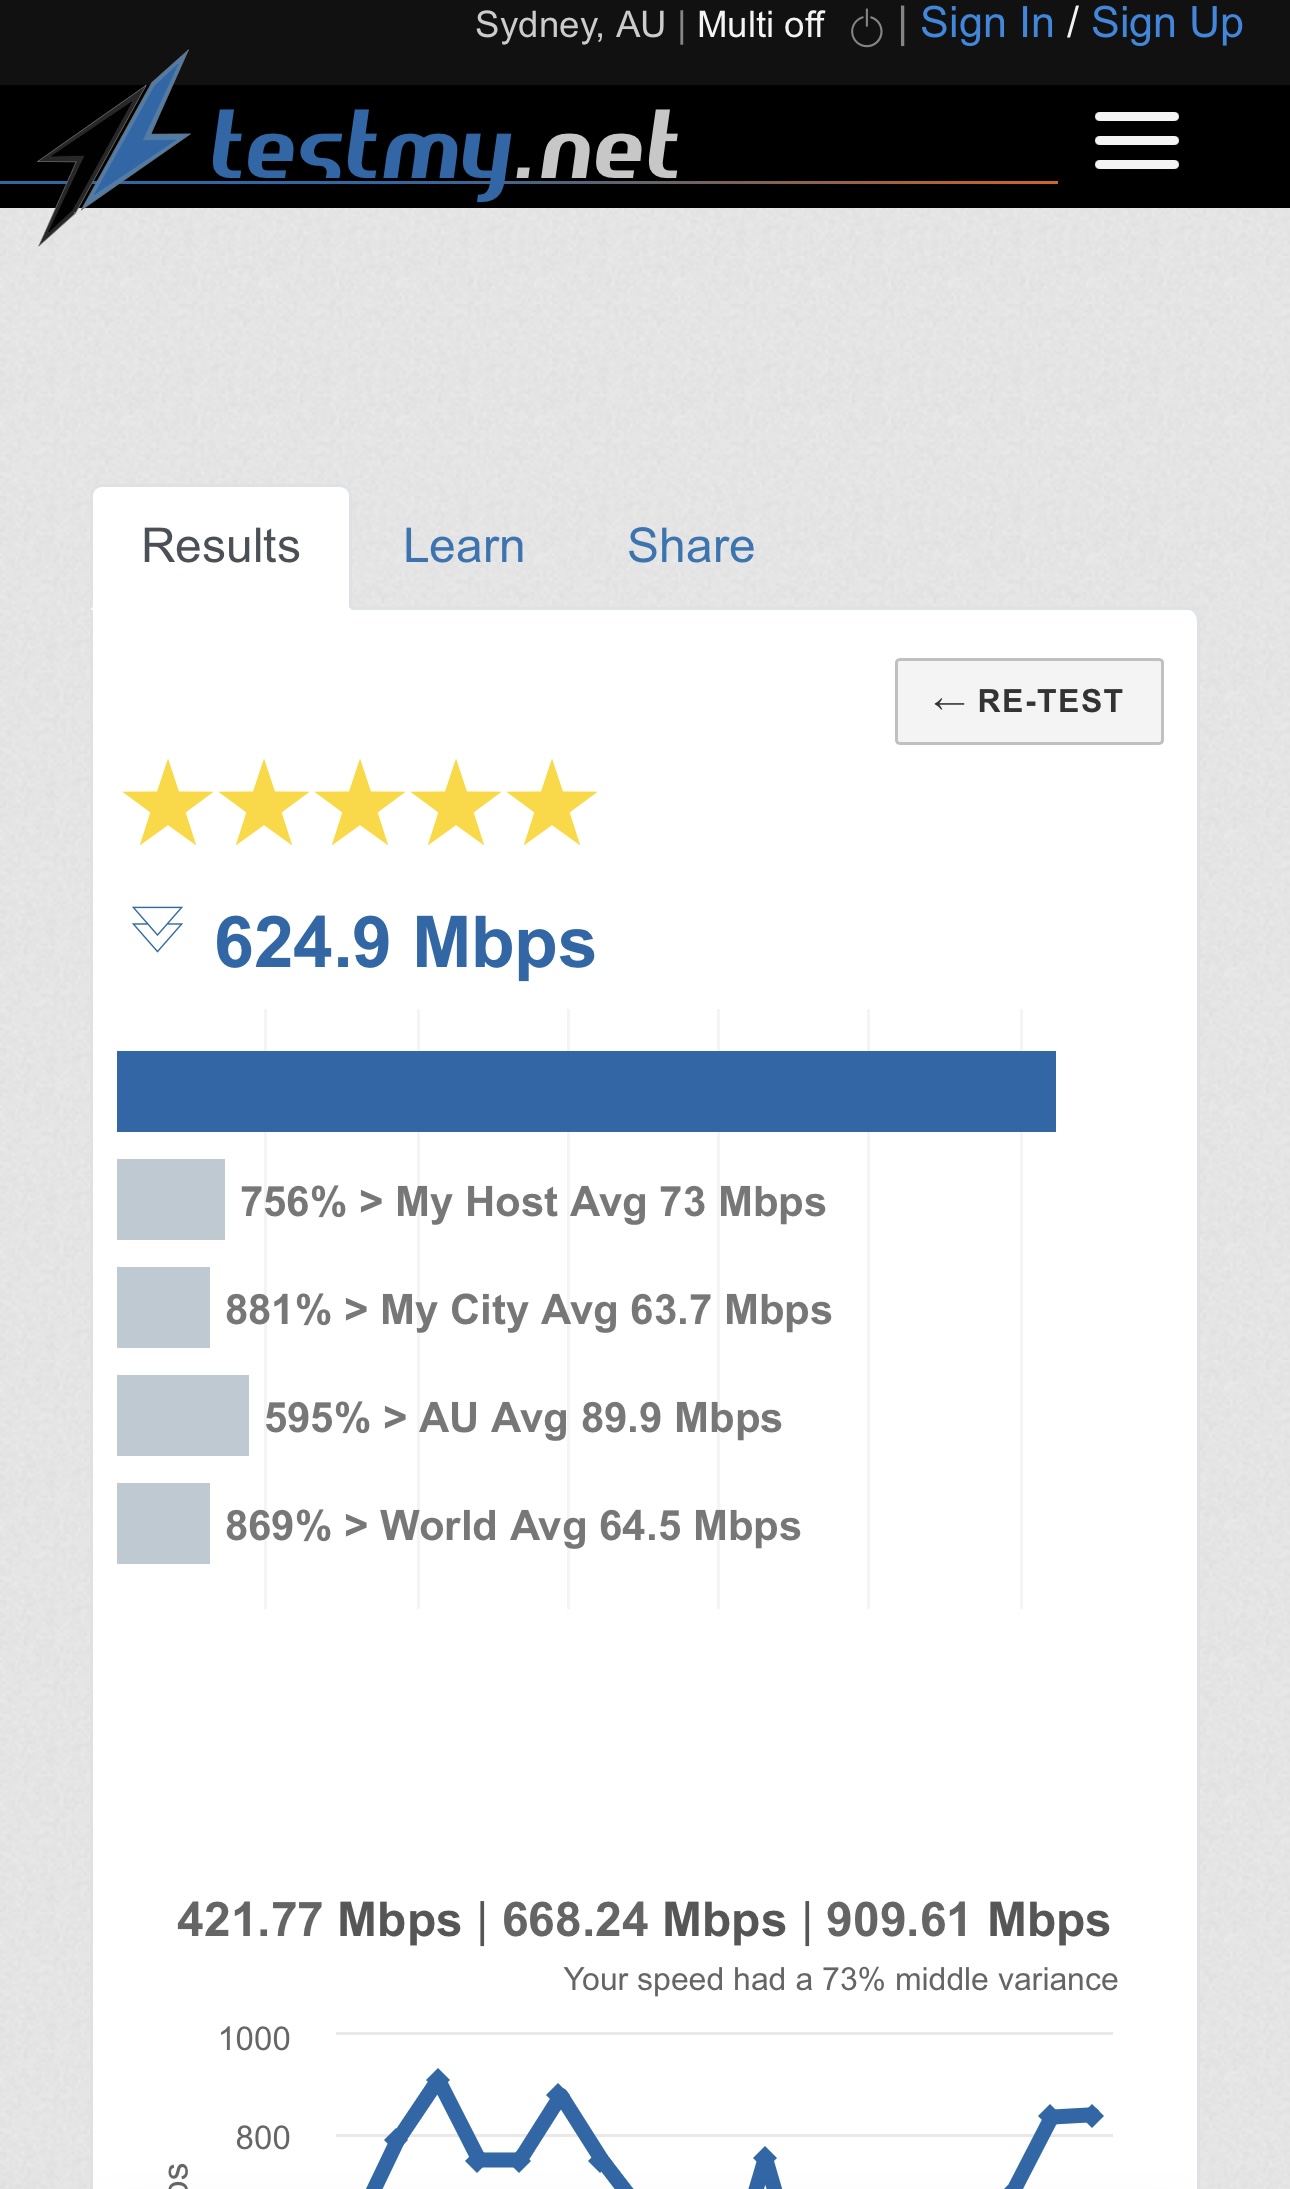Viewport: 1290px width, 2189px height.
Task: Toggle the Multi off multithreading setting
Action: click(761, 25)
